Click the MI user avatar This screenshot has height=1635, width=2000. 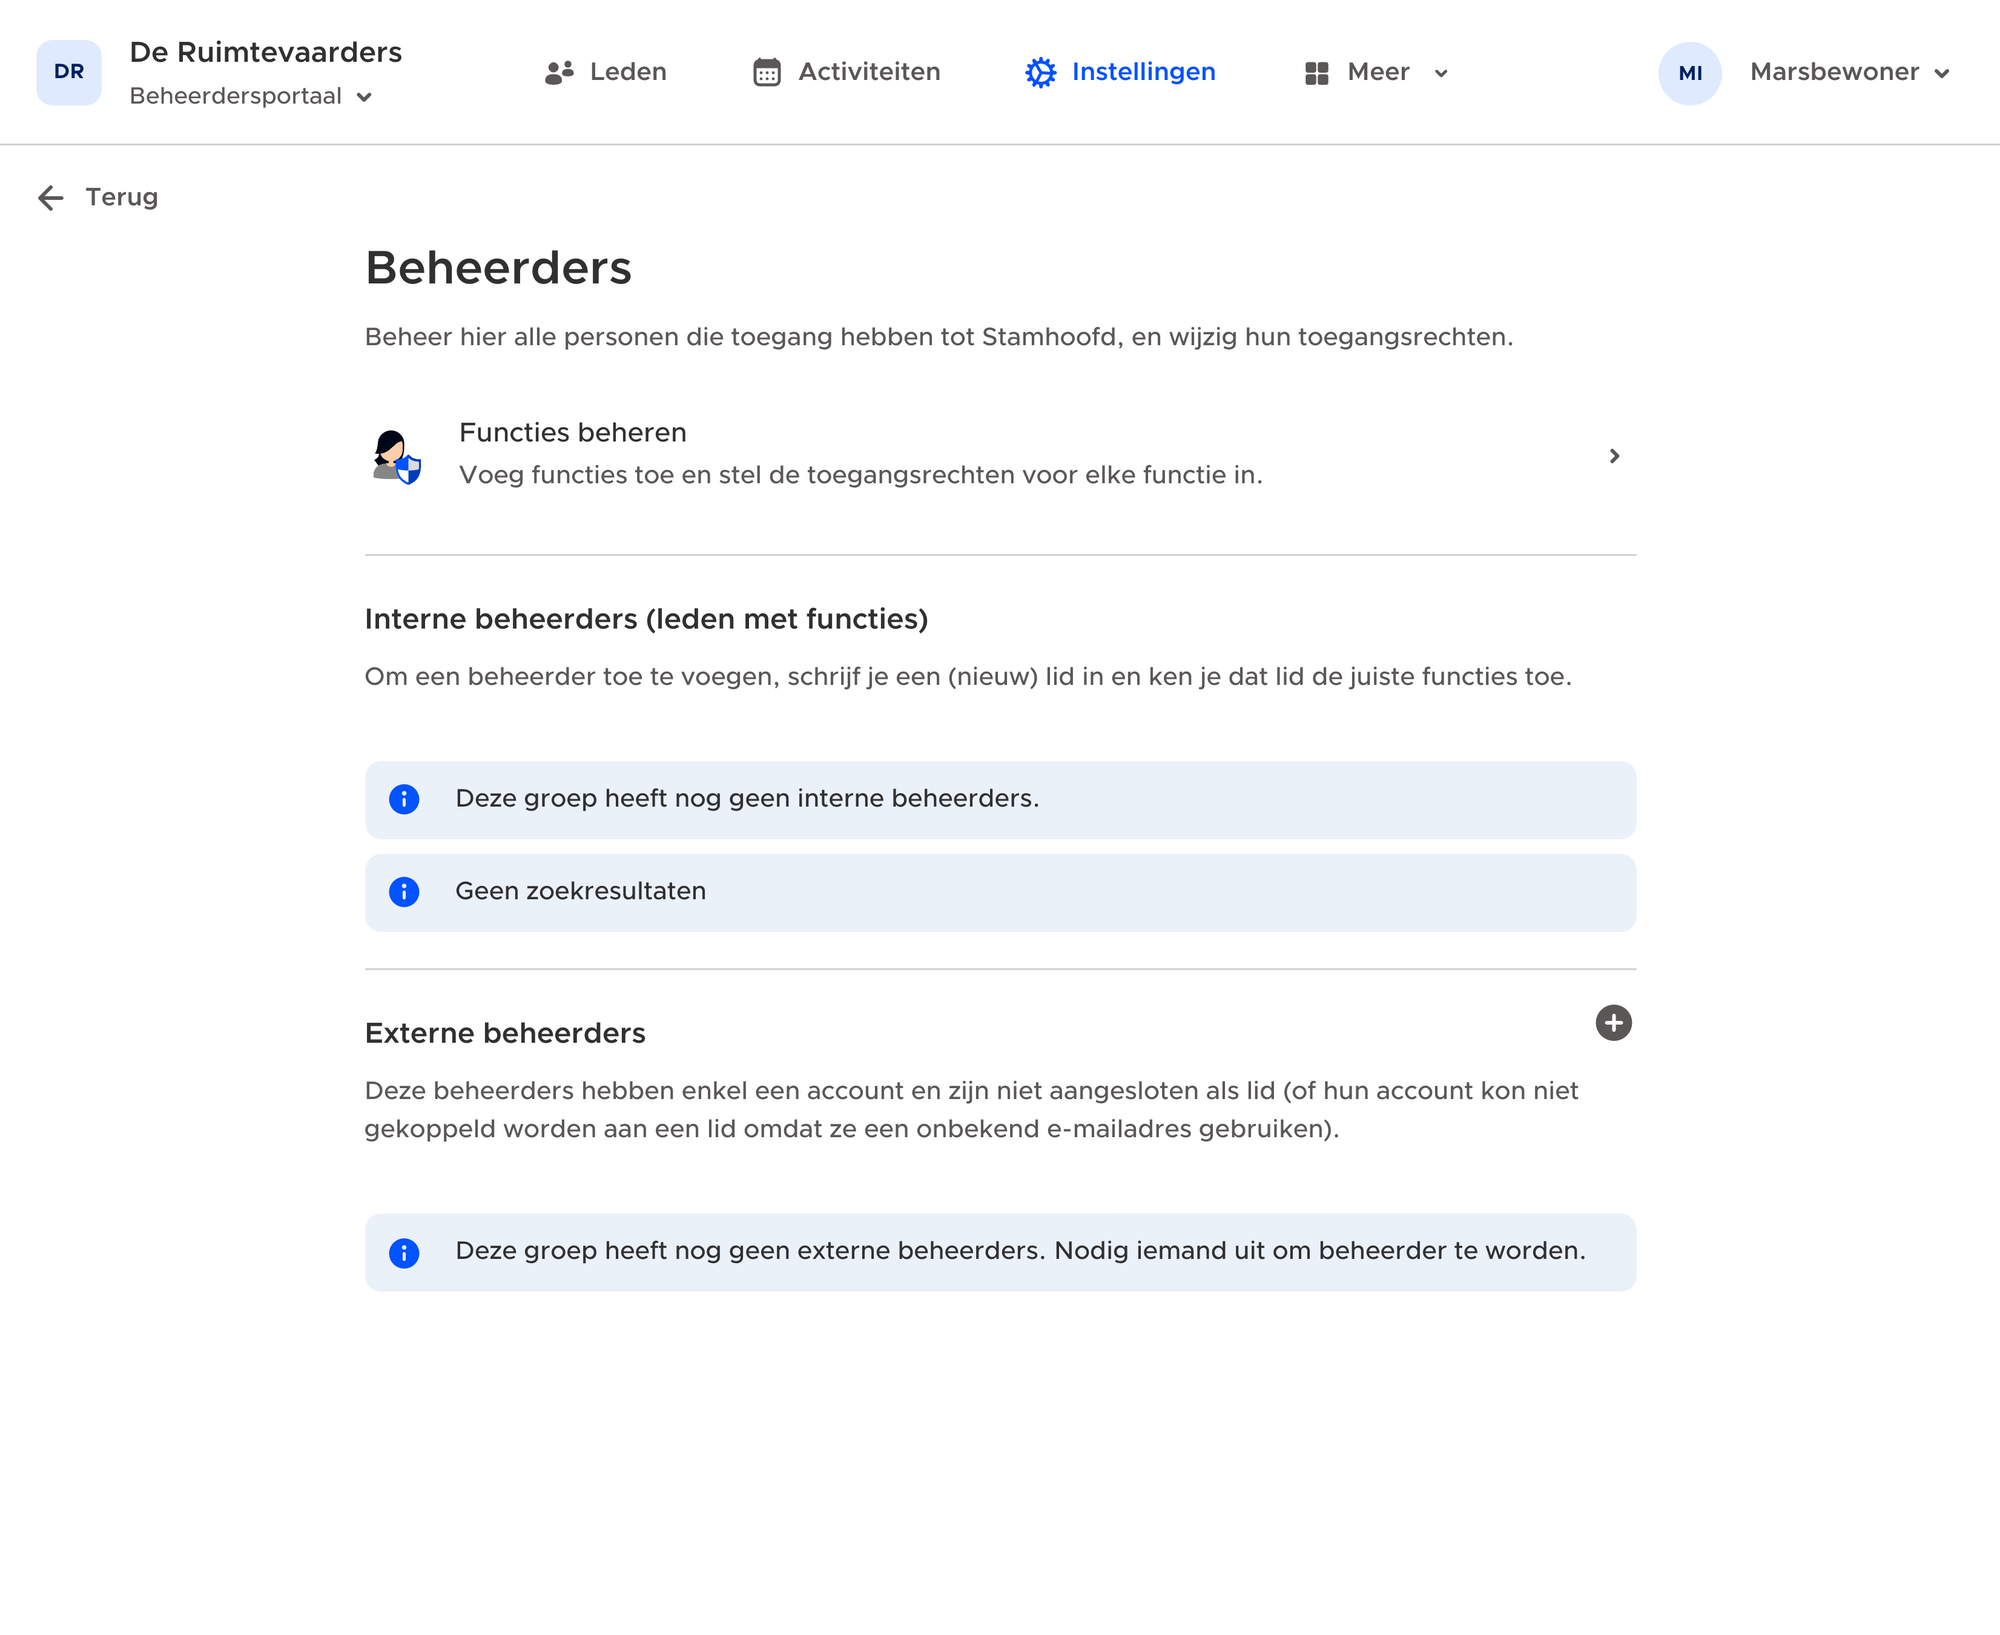coord(1690,73)
